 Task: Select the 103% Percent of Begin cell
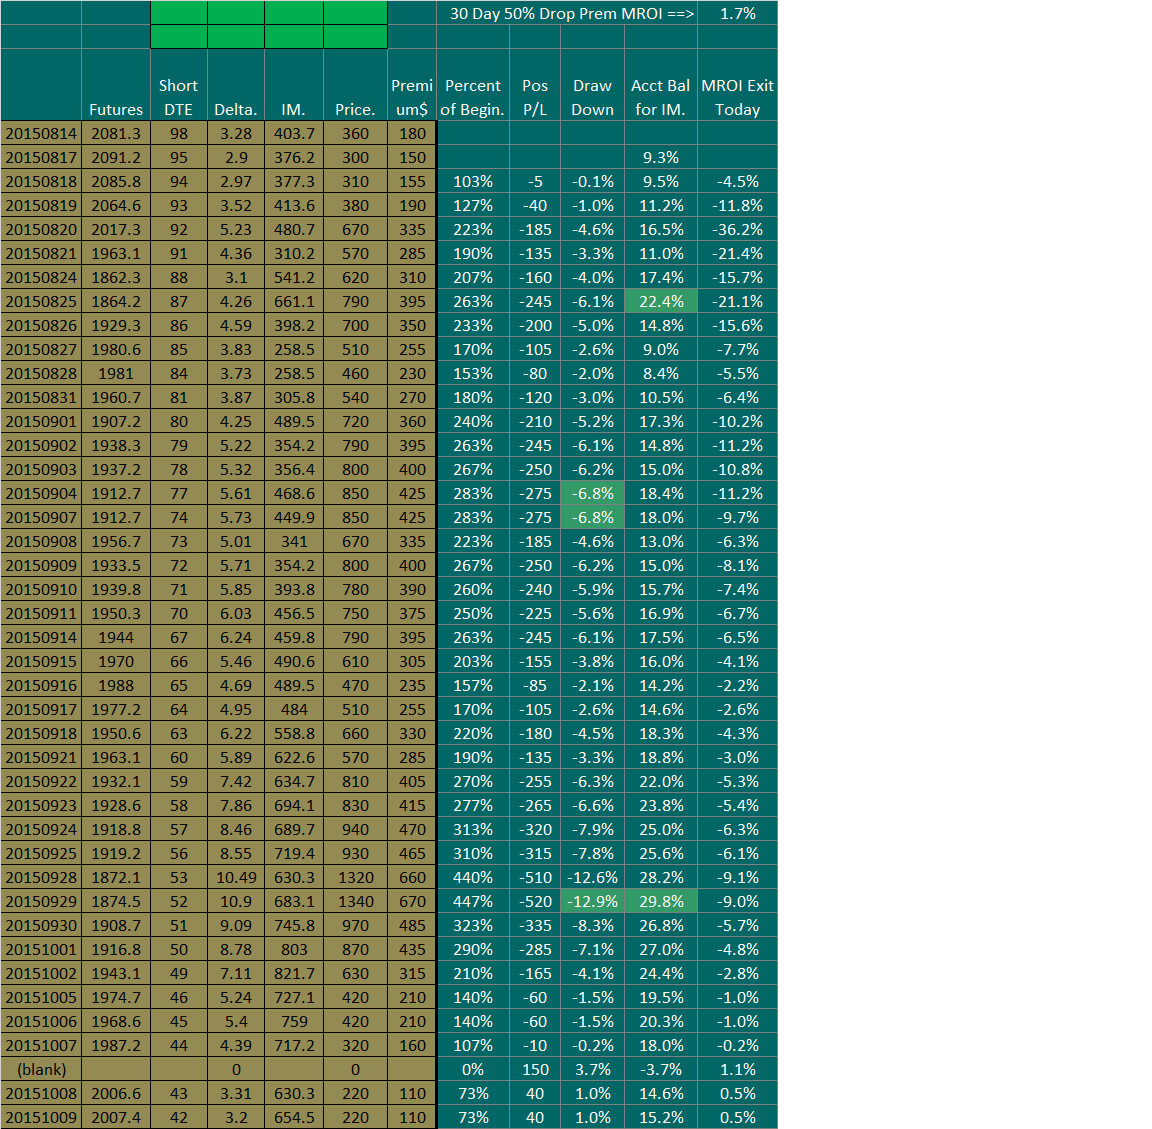[x=473, y=182]
